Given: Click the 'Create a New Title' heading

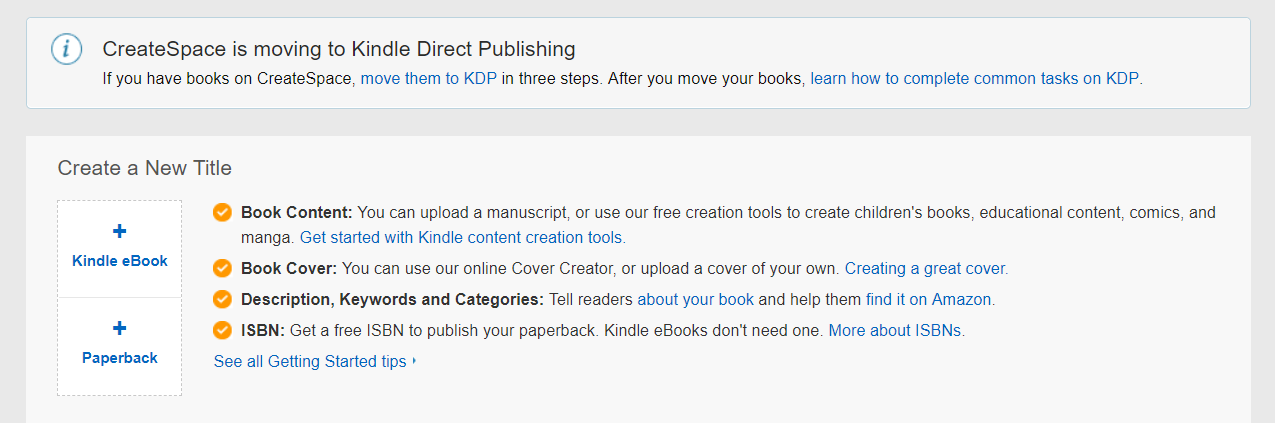Looking at the screenshot, I should coord(145,168).
